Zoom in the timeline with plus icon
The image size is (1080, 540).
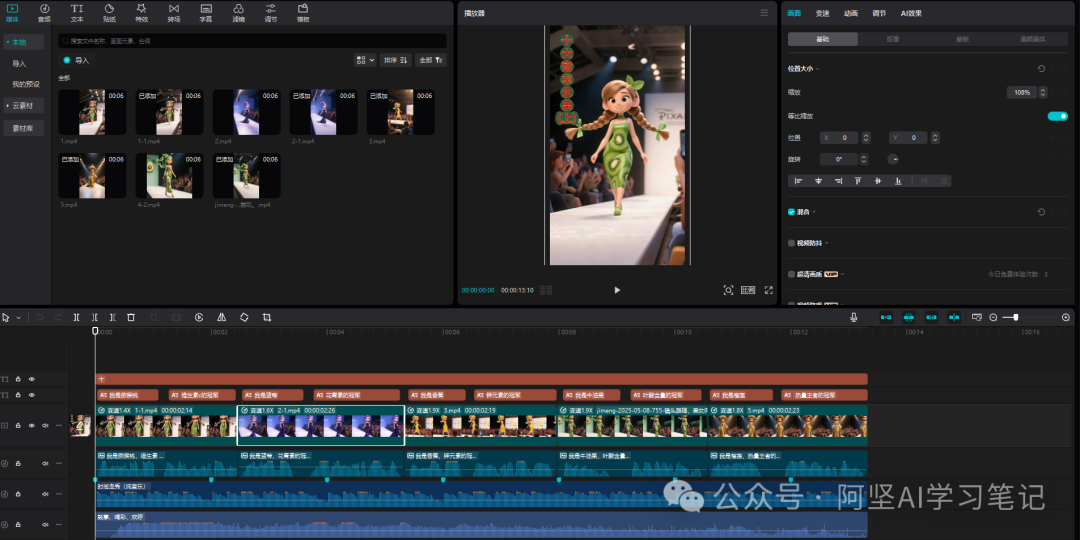pos(1066,318)
